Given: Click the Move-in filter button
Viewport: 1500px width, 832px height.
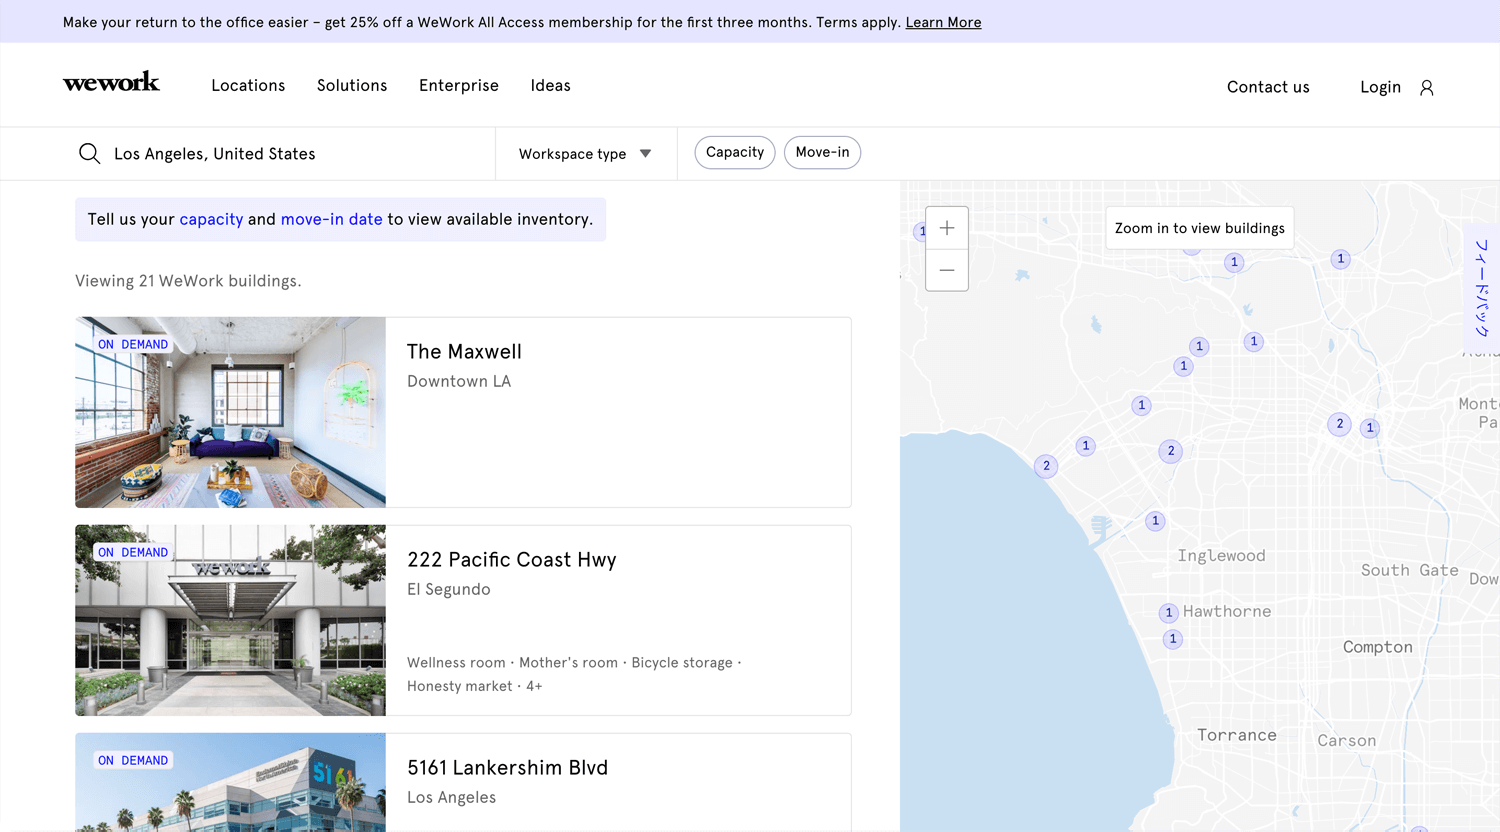Looking at the screenshot, I should (822, 152).
